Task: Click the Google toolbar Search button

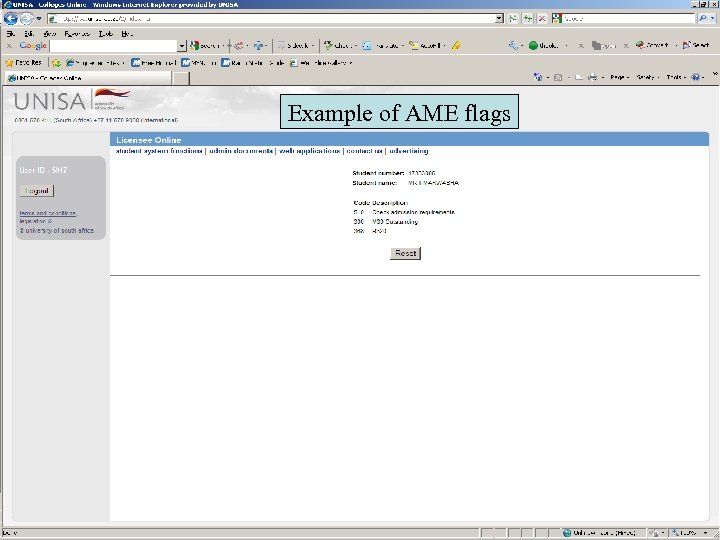Action: click(x=206, y=46)
